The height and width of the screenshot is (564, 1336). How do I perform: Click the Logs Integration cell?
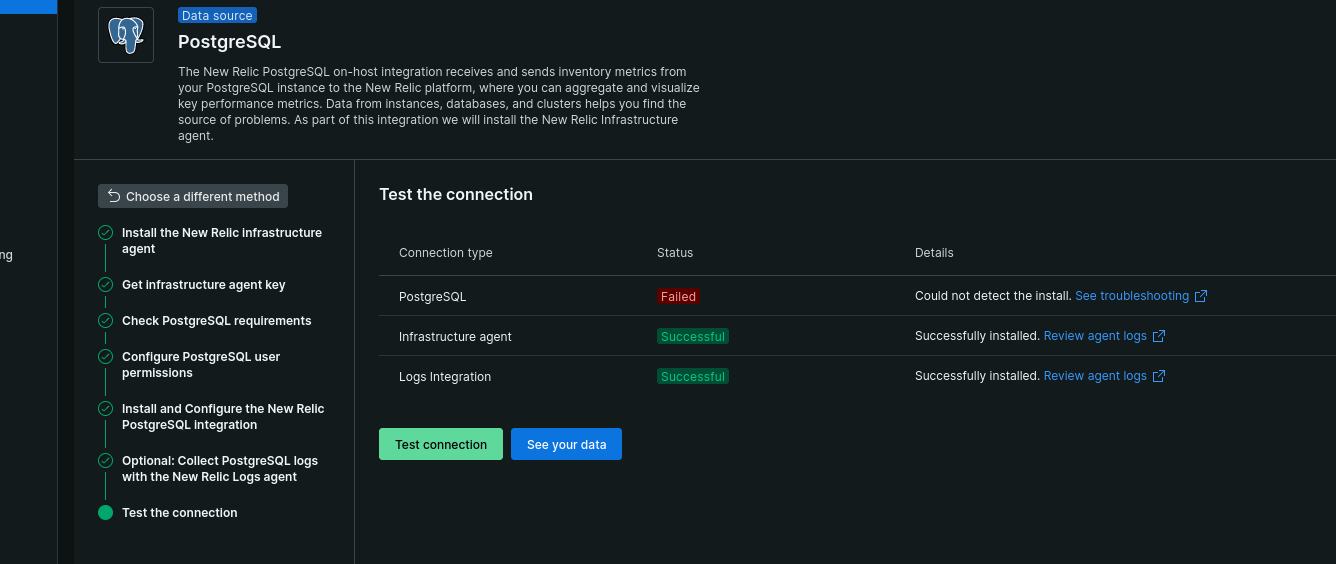[445, 377]
